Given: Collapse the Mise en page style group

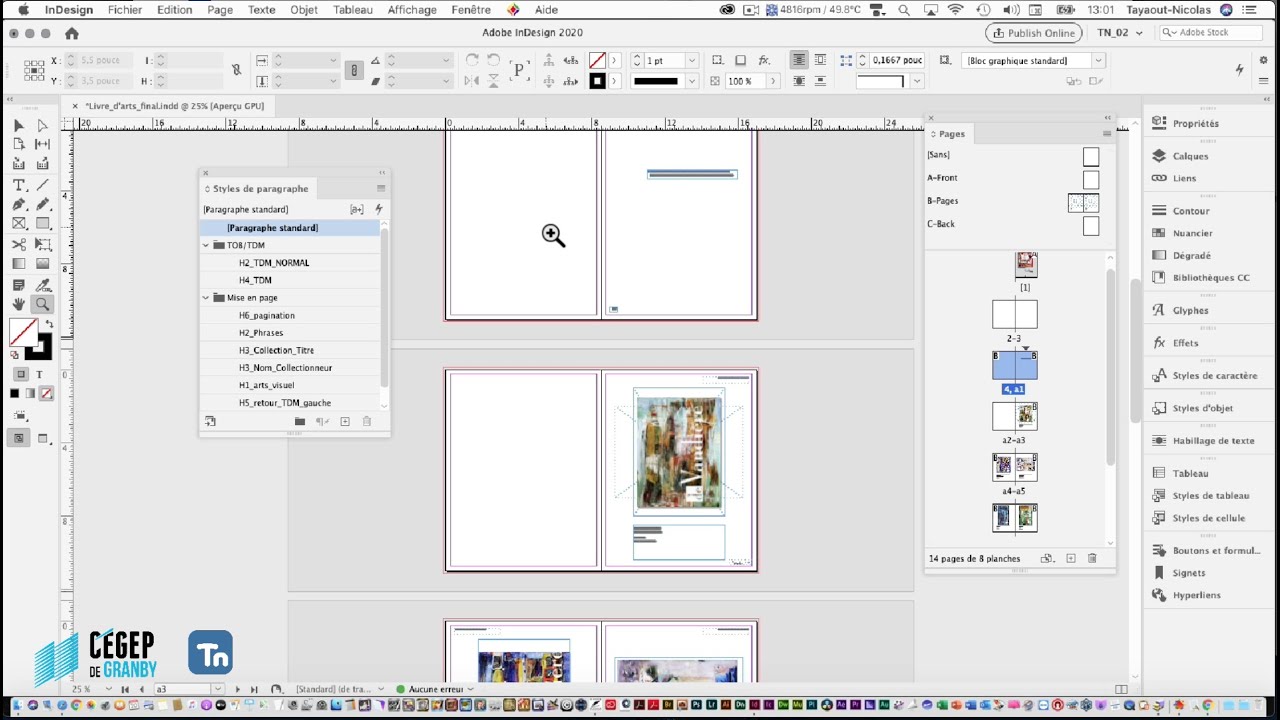Looking at the screenshot, I should 206,298.
